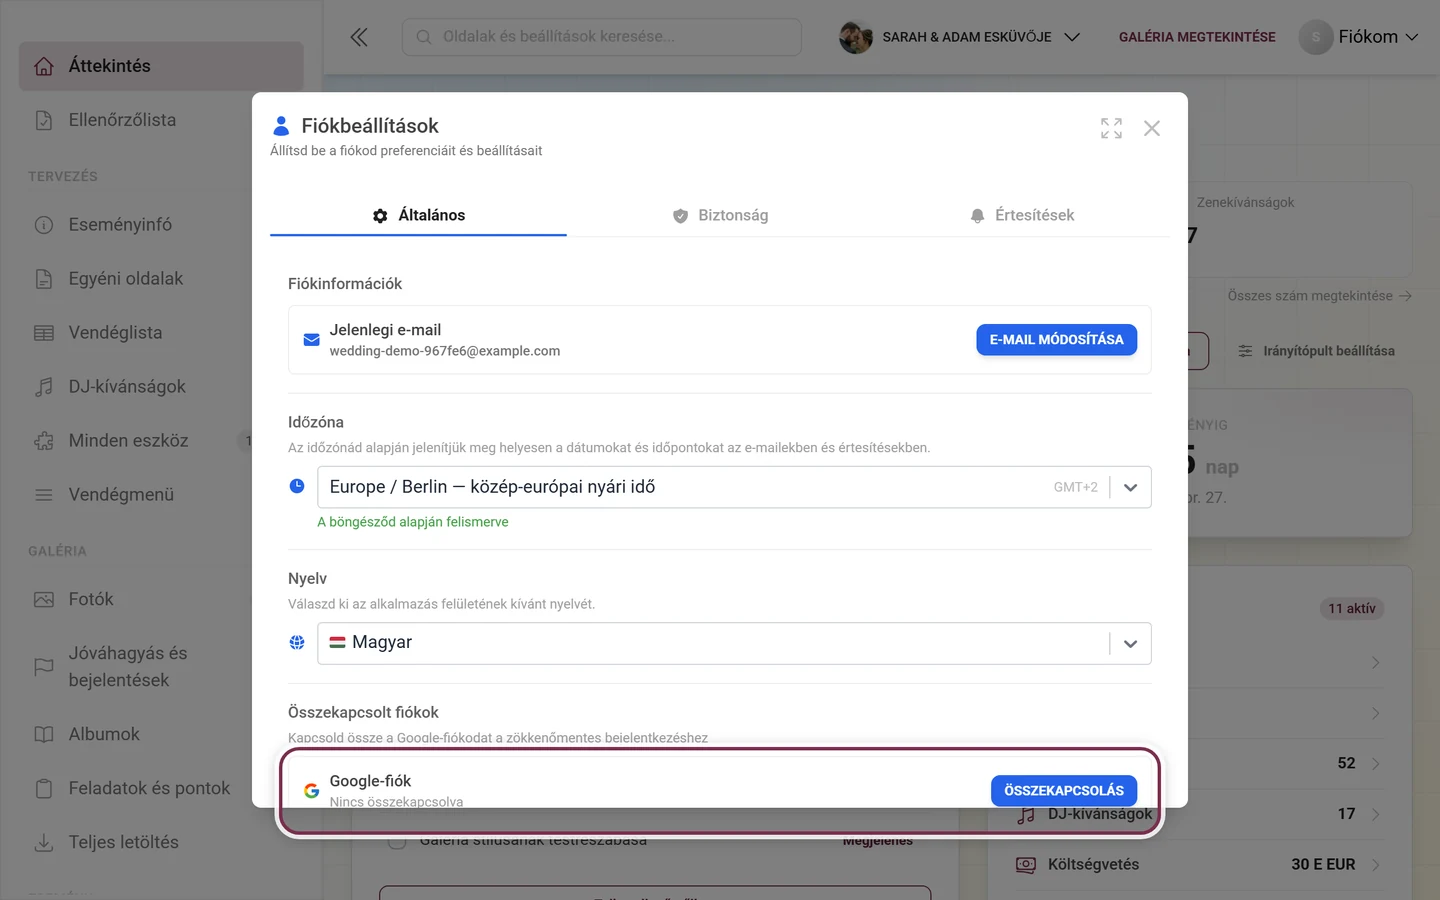Click the wedding-demo-967fe6@example.com address
Screen dimensions: 1440x900
[x=445, y=351]
